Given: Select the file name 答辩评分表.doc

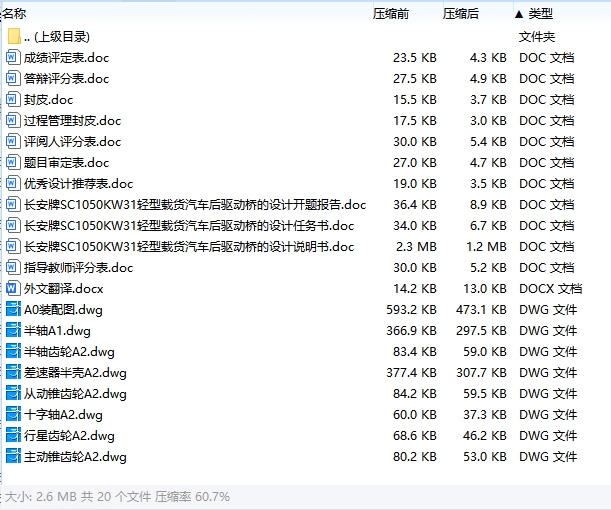Looking at the screenshot, I should (66, 79).
